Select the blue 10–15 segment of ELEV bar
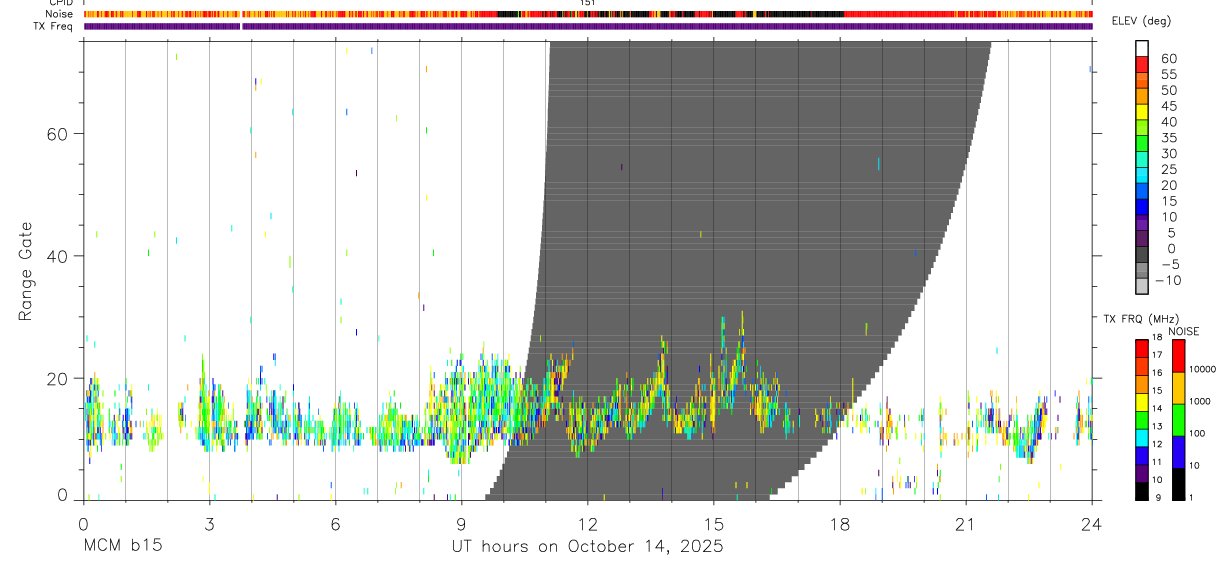The width and height of the screenshot is (1228, 567). [x=1142, y=208]
